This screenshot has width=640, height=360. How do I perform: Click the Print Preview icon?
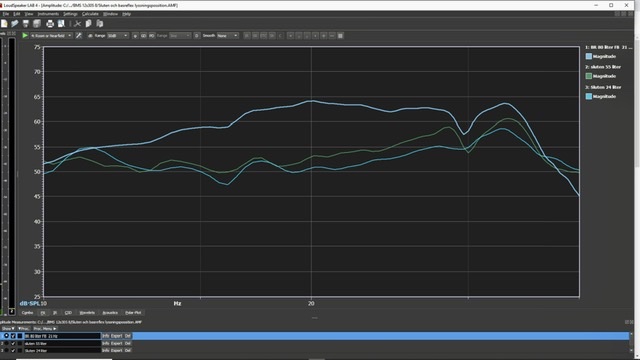pos(61,24)
